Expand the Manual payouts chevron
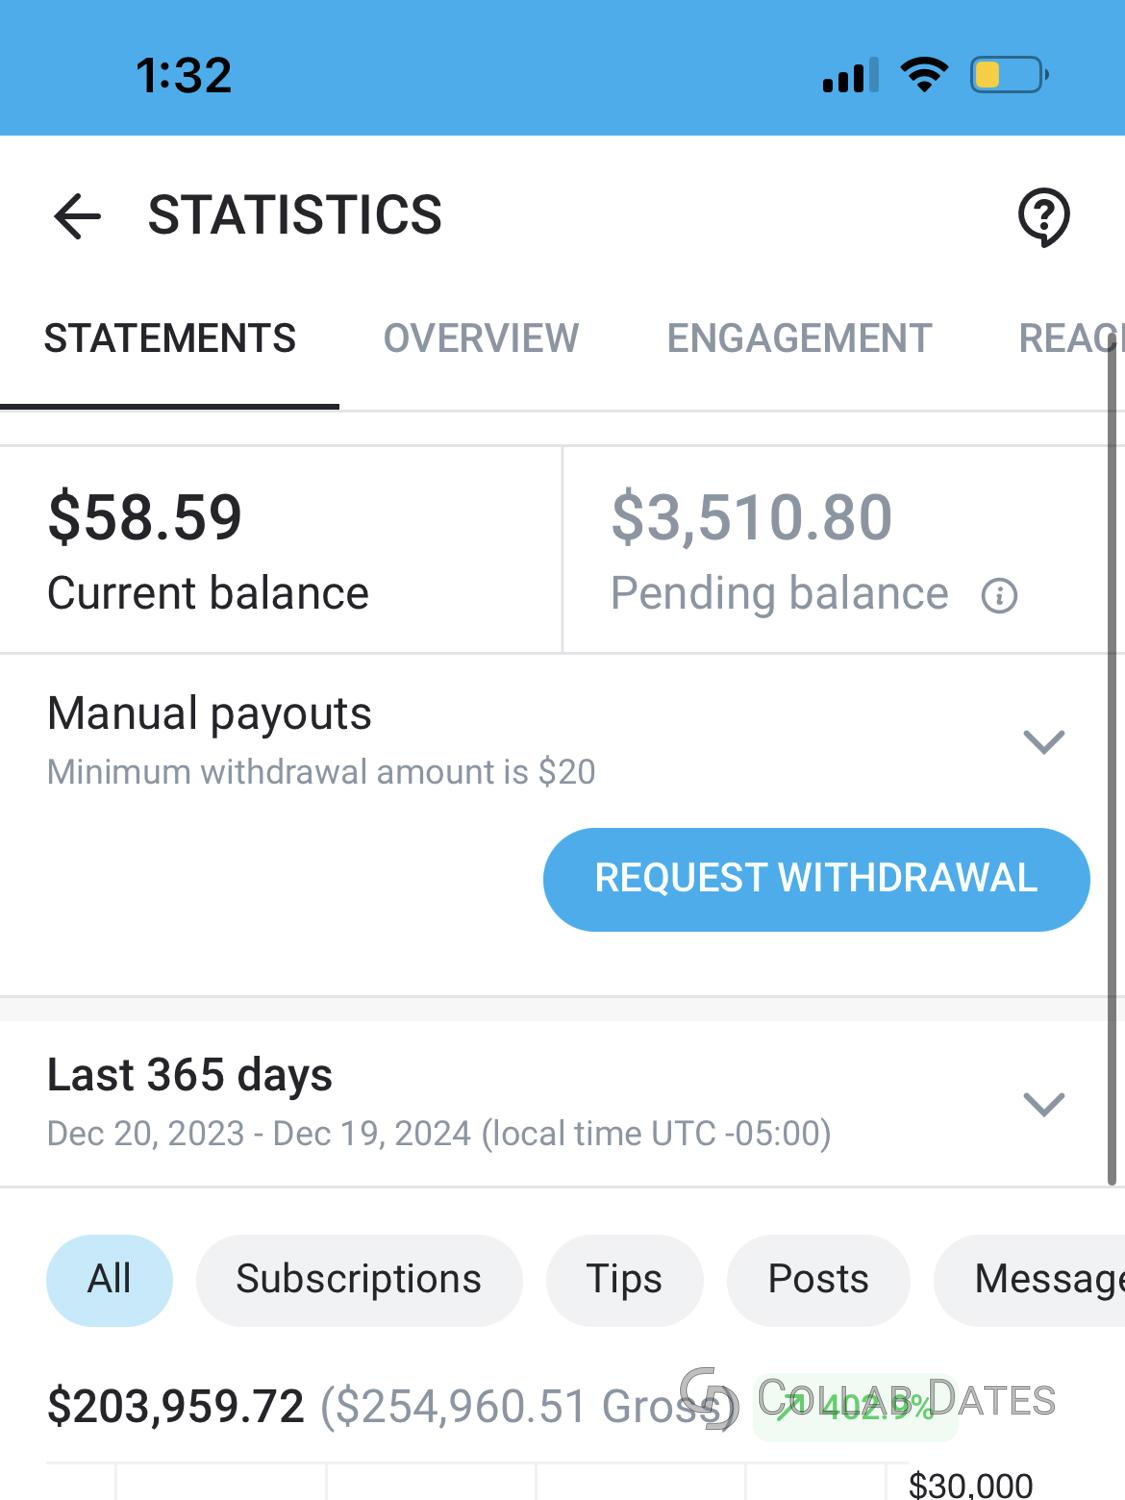Screen dimensions: 1125x1500 1044,742
